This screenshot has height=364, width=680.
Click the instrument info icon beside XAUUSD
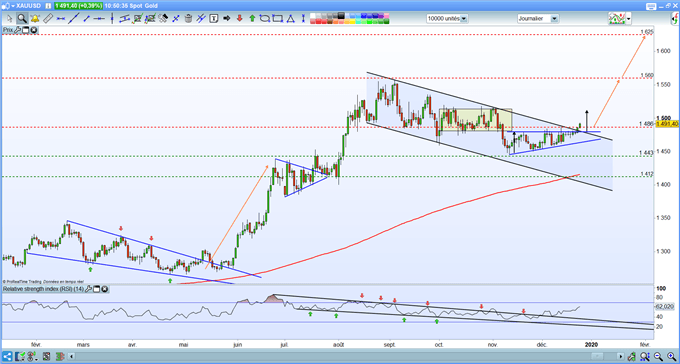click(49, 6)
